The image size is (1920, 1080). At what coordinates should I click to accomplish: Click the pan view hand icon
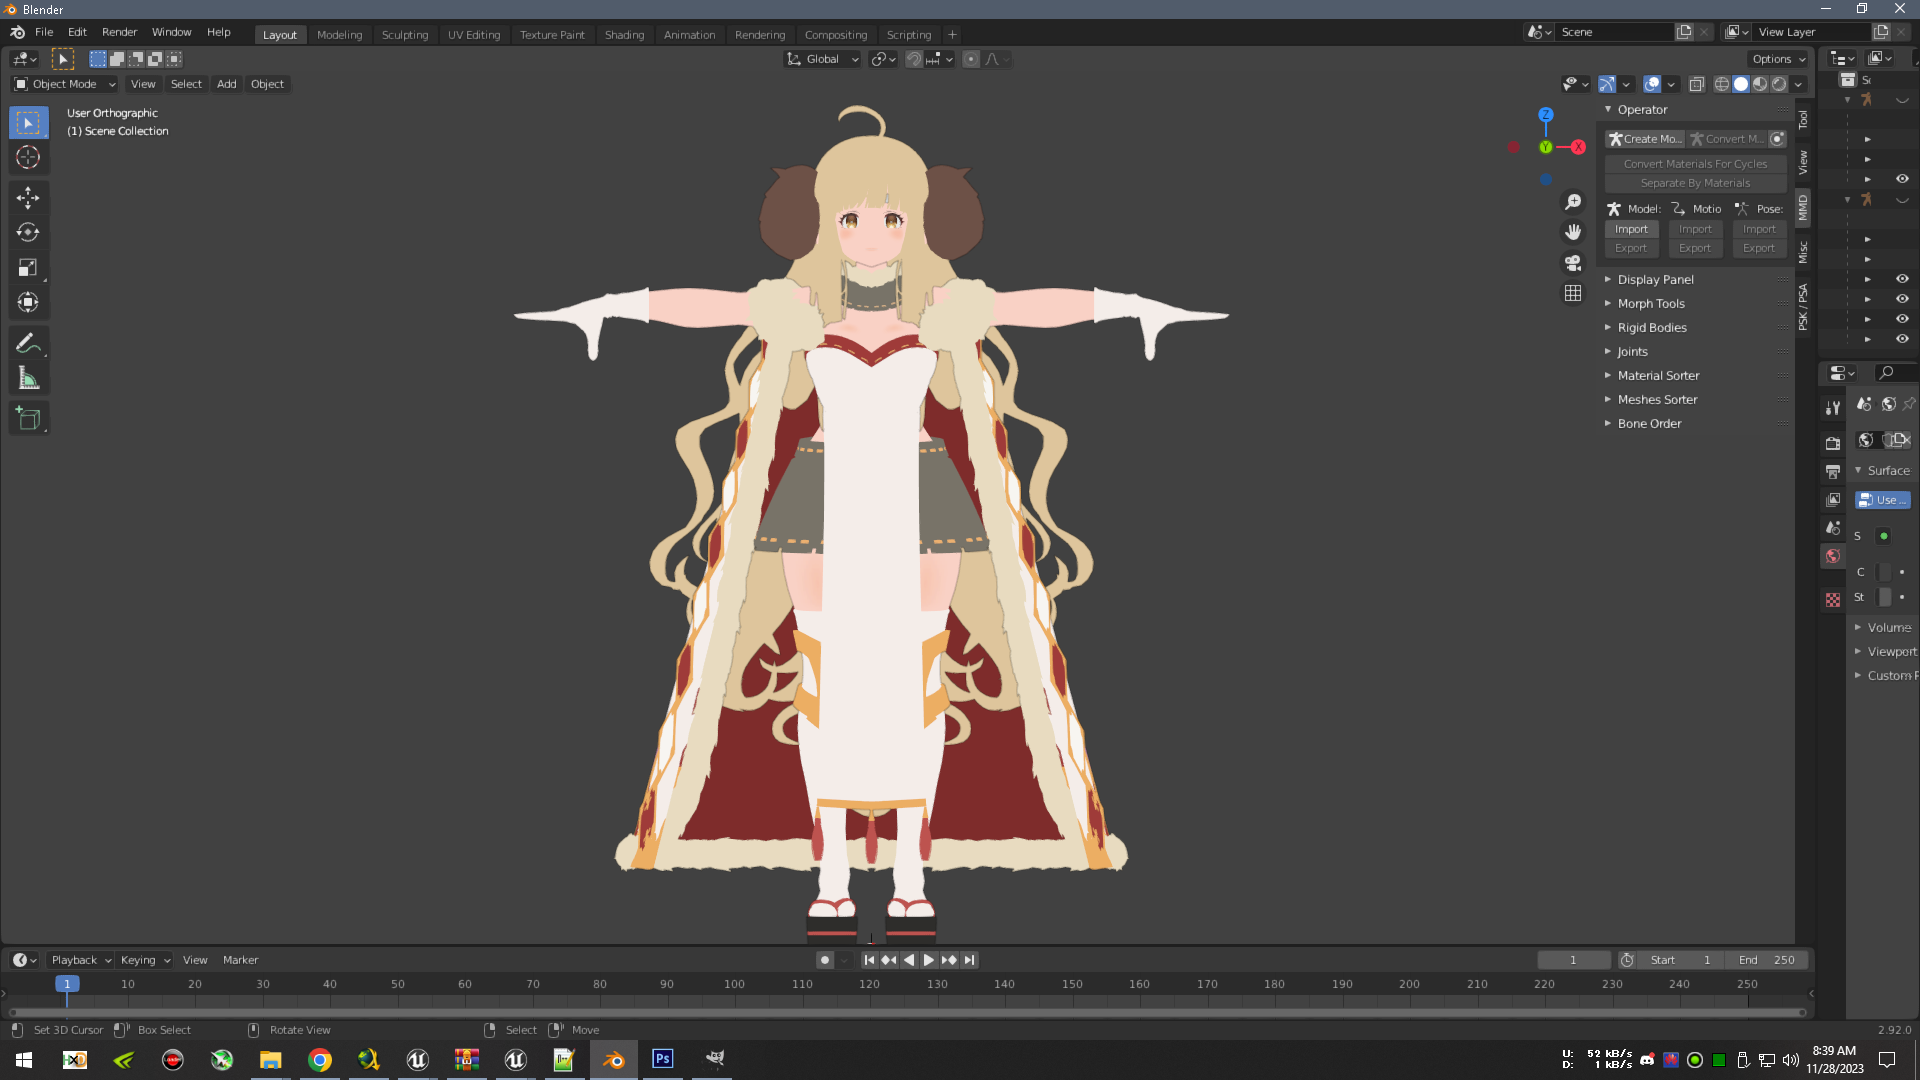(x=1573, y=232)
